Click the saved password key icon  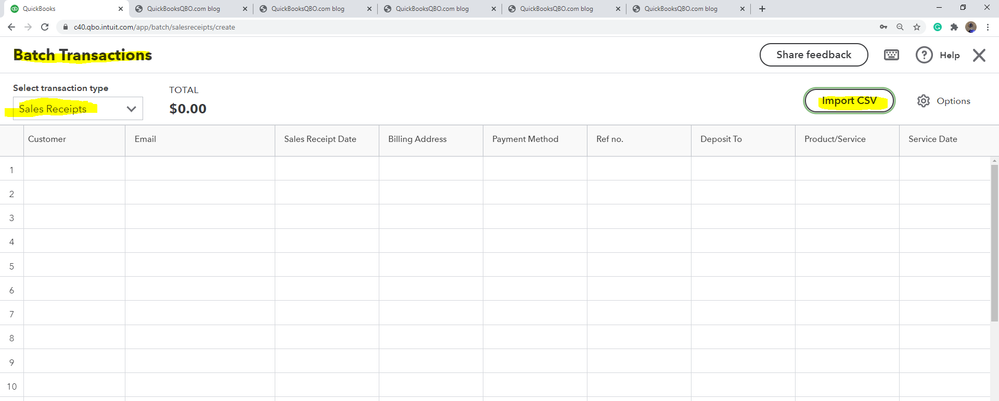(883, 27)
